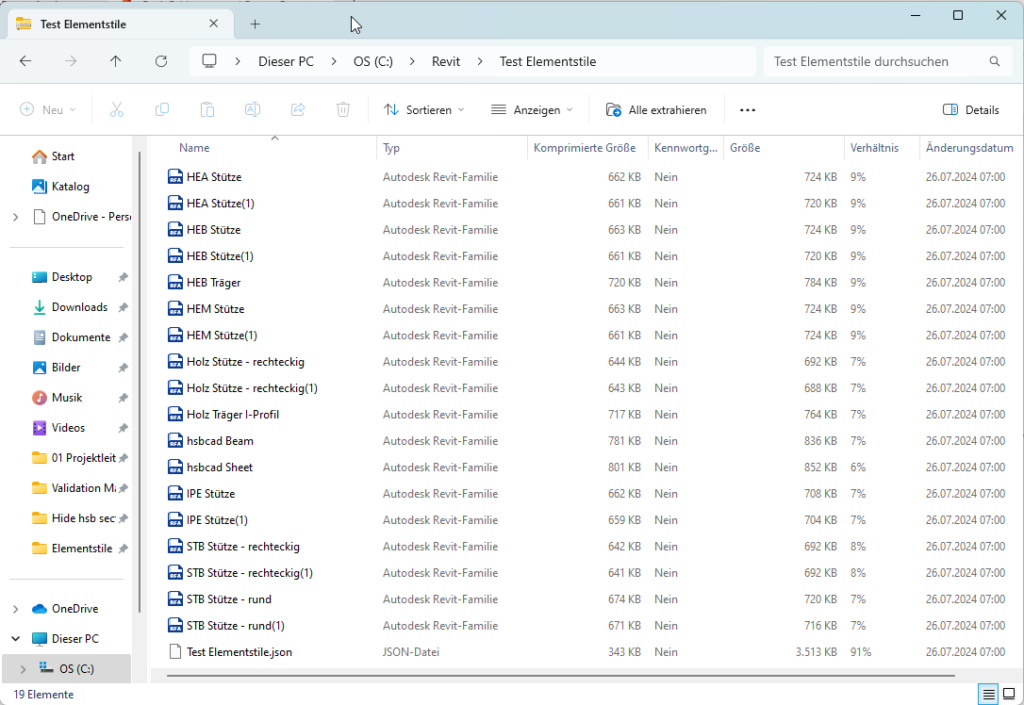The width and height of the screenshot is (1024, 705).
Task: Click the Test Elementstile.json file icon
Action: point(175,651)
